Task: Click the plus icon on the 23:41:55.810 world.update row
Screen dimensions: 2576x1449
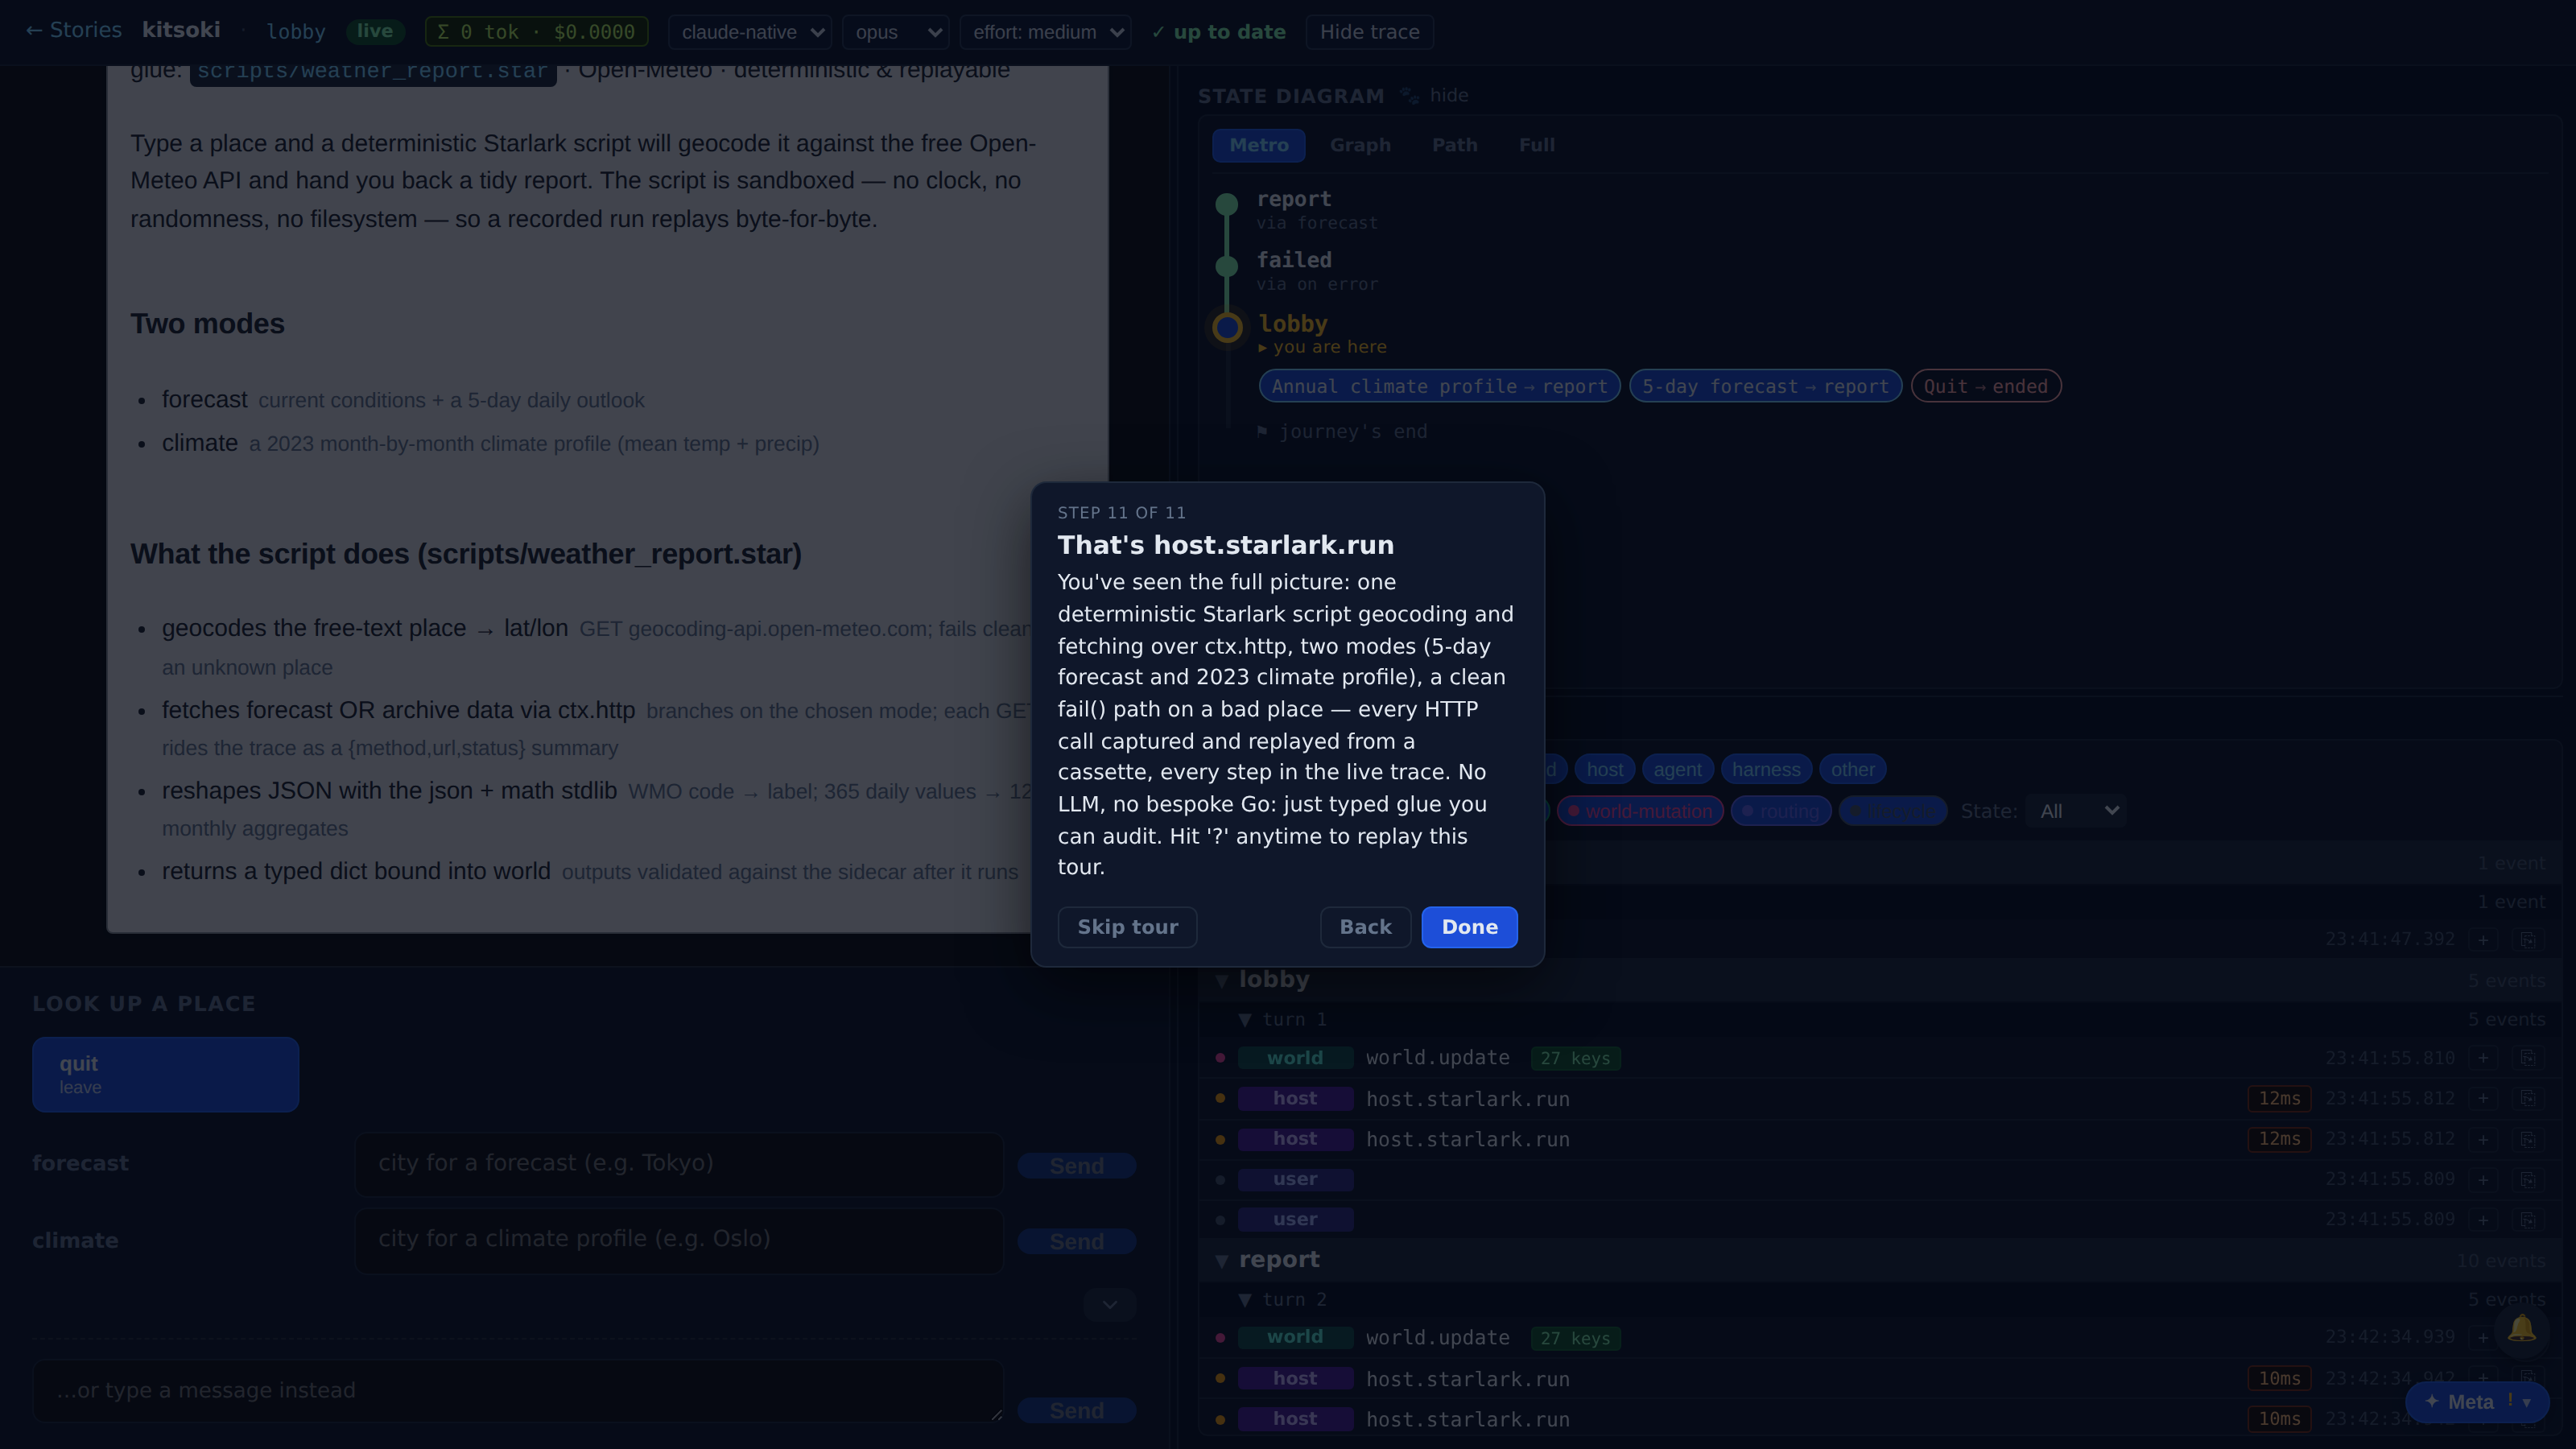Action: 2483,1058
